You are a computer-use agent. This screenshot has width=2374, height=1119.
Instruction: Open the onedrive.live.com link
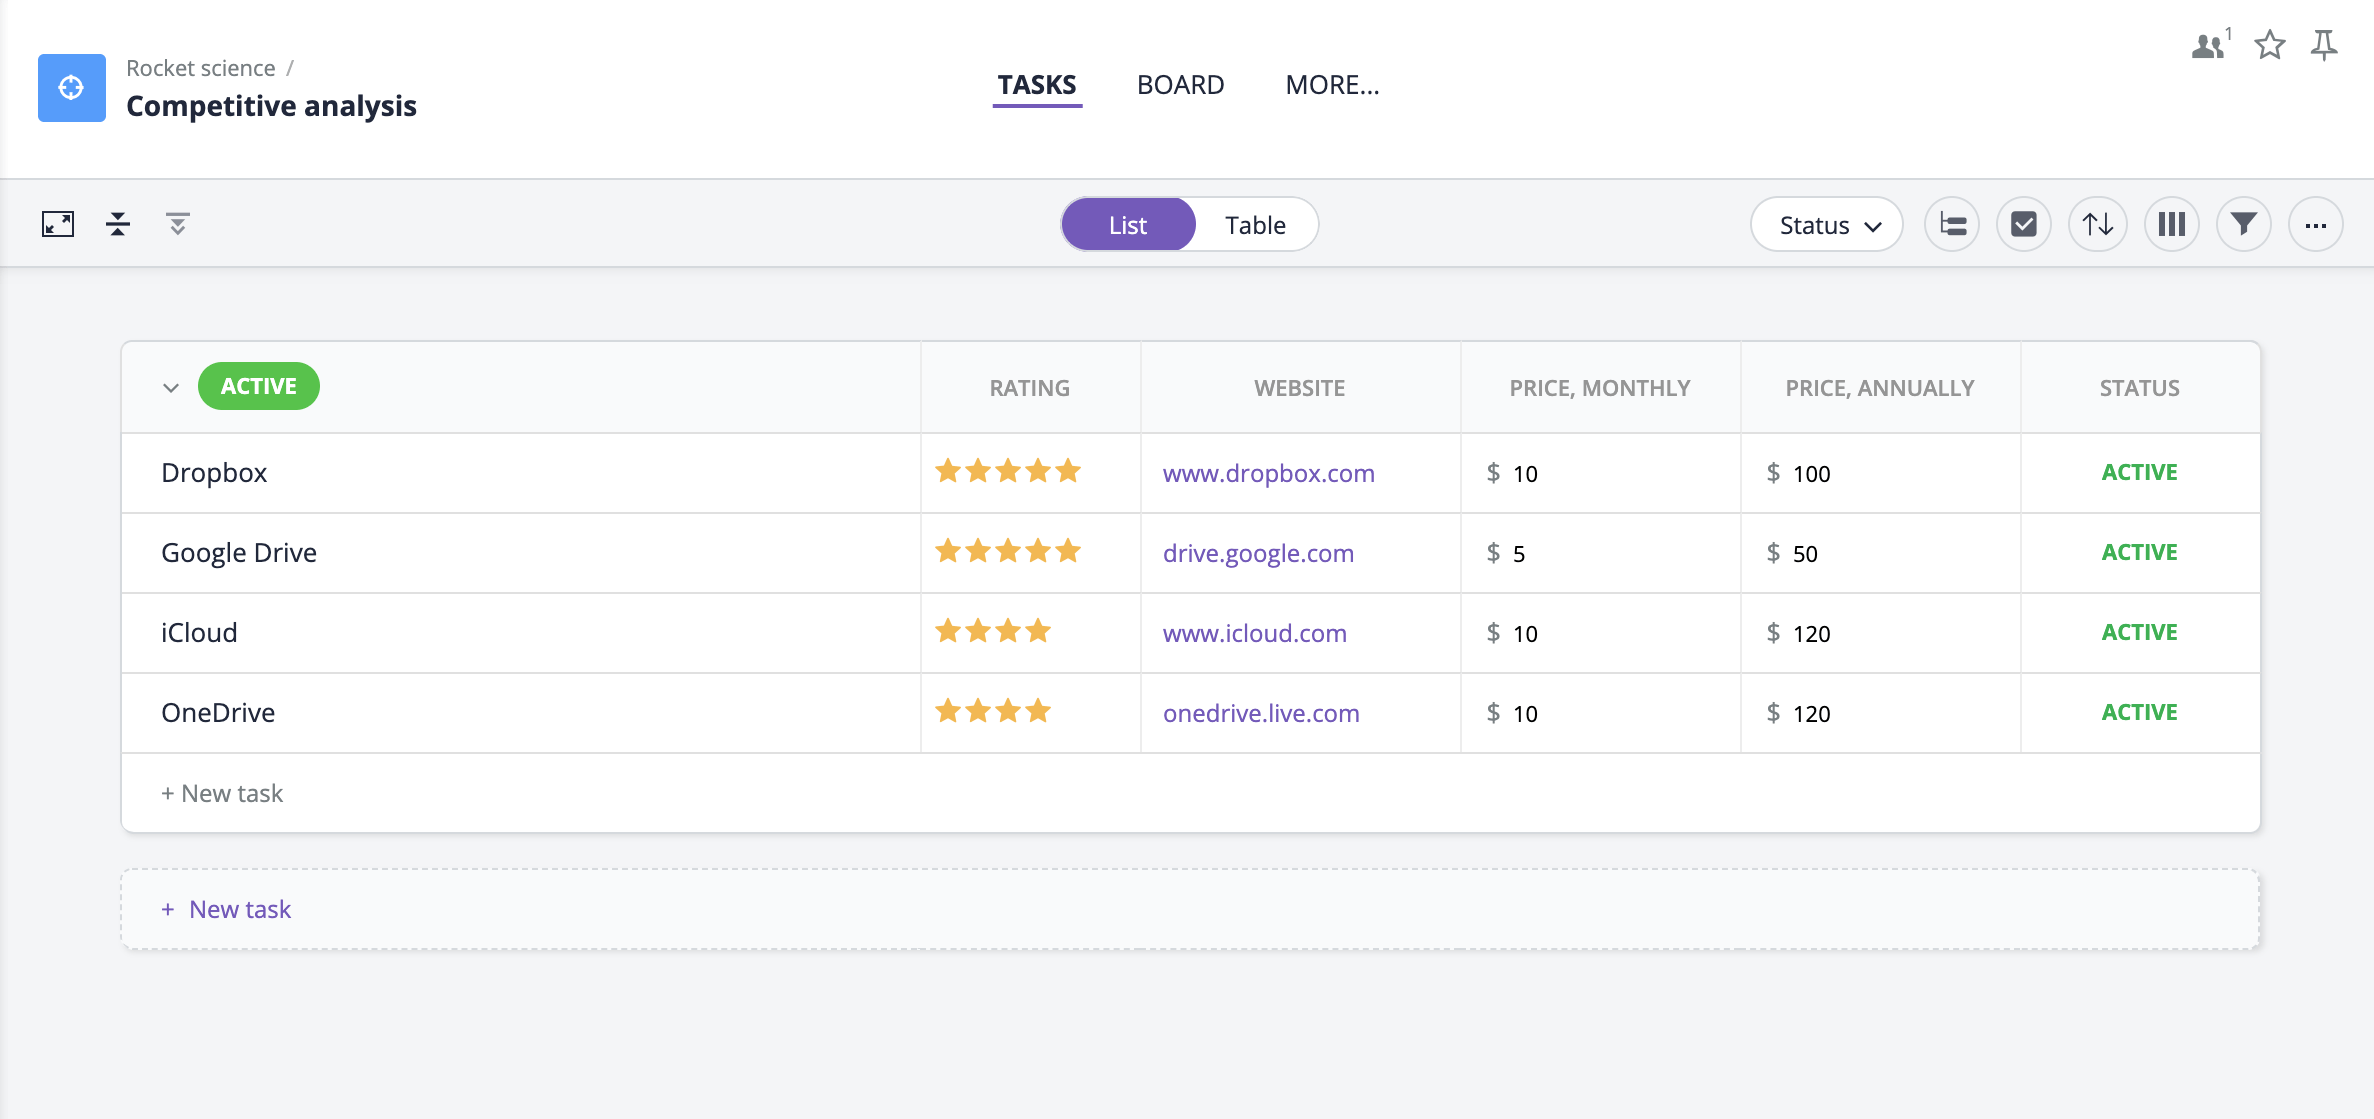tap(1261, 713)
